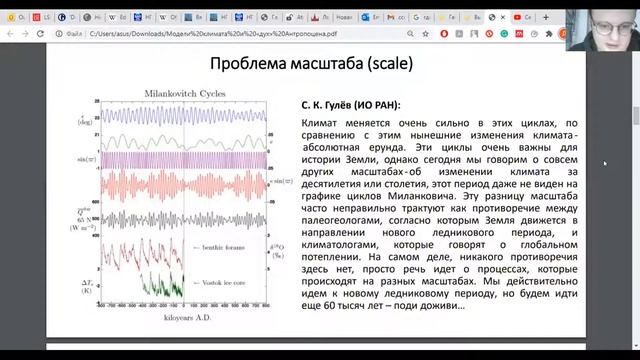Open site info icon beside 'Файл'
This screenshot has height=360, width=640.
click(x=59, y=34)
